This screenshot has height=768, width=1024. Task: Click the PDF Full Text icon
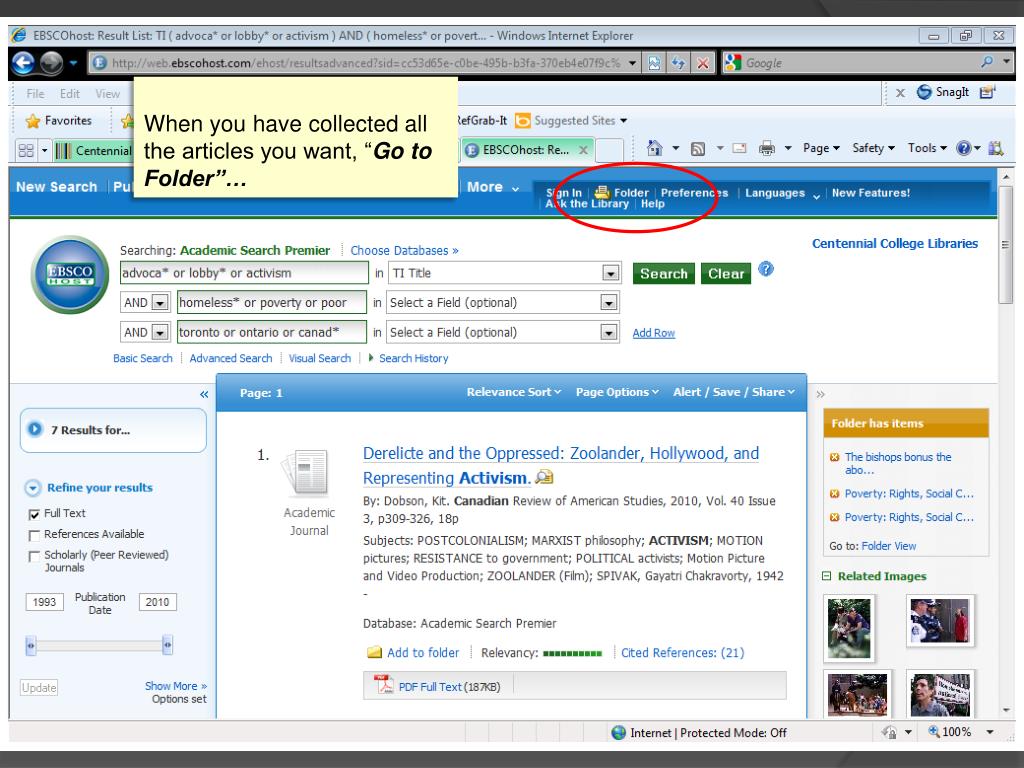[x=383, y=684]
